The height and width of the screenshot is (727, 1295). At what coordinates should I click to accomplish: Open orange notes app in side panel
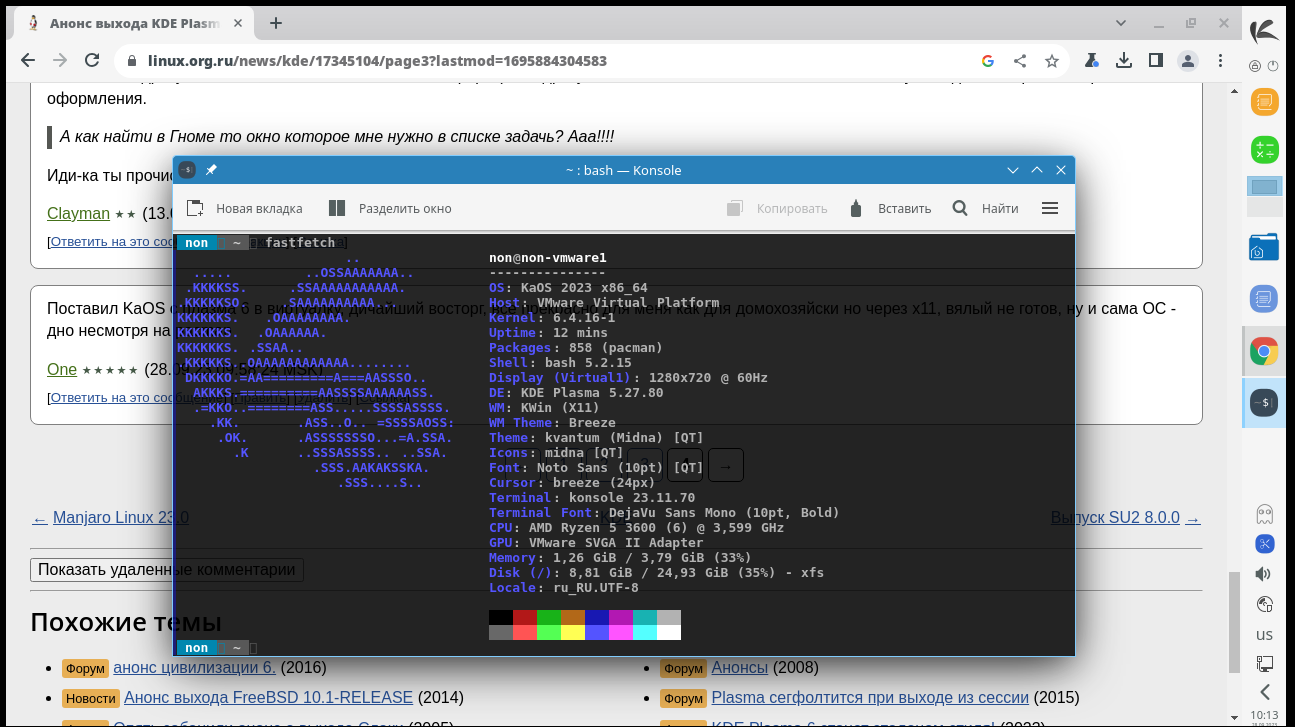coord(1265,102)
